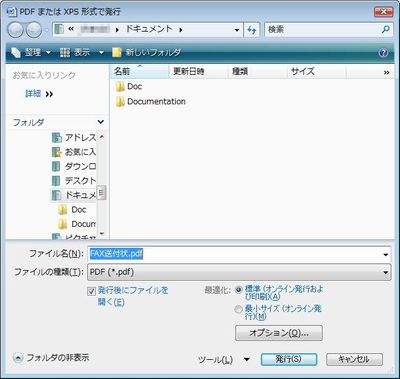Viewport: 400px width, 379px height.
Task: Click the Forward navigation arrow button
Action: [x=34, y=30]
